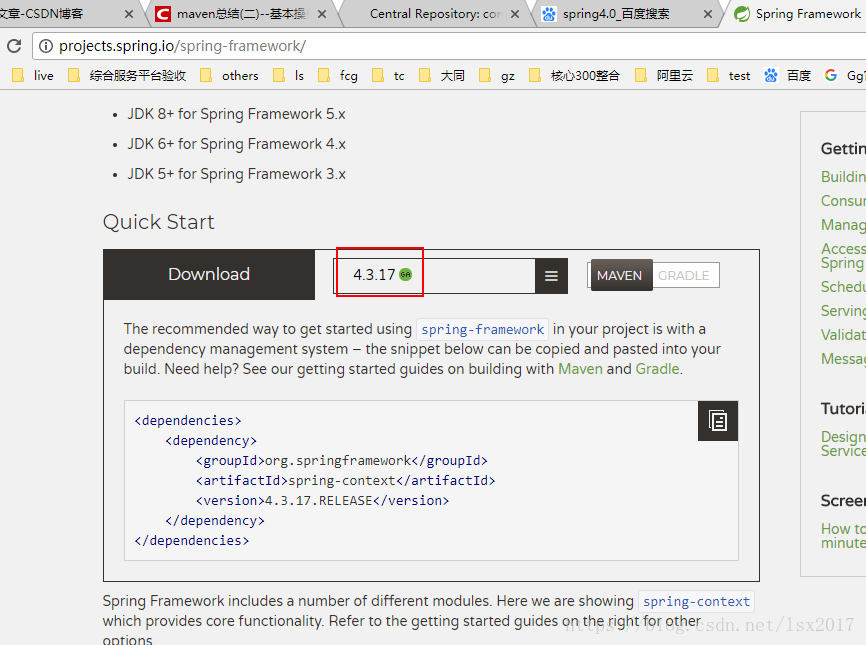Image resolution: width=866 pixels, height=645 pixels.
Task: Open the 核心300整合 bookmark folder
Action: 574,76
